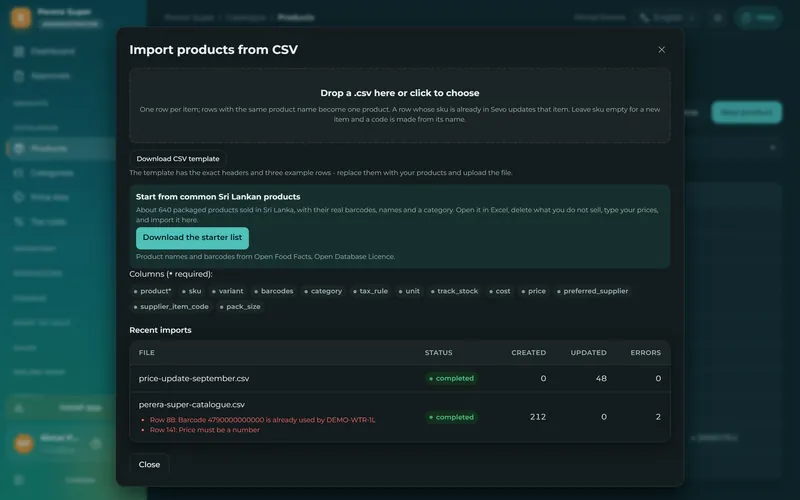Image resolution: width=800 pixels, height=500 pixels.
Task: Click the STATUS column header
Action: [x=438, y=353]
